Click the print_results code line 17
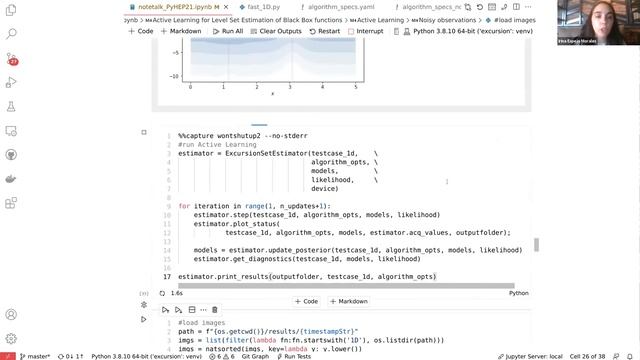 [307, 276]
